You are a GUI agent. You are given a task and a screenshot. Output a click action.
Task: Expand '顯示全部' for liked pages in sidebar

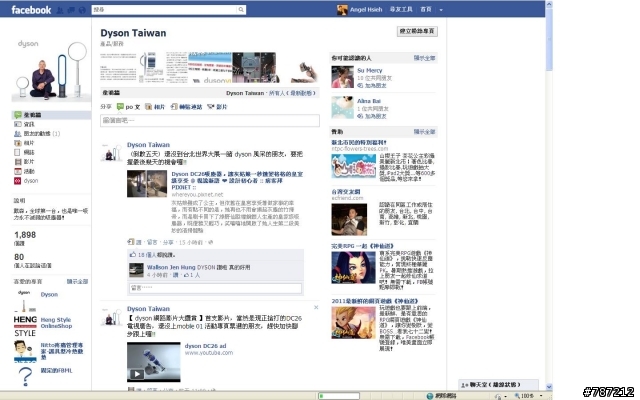(x=77, y=282)
